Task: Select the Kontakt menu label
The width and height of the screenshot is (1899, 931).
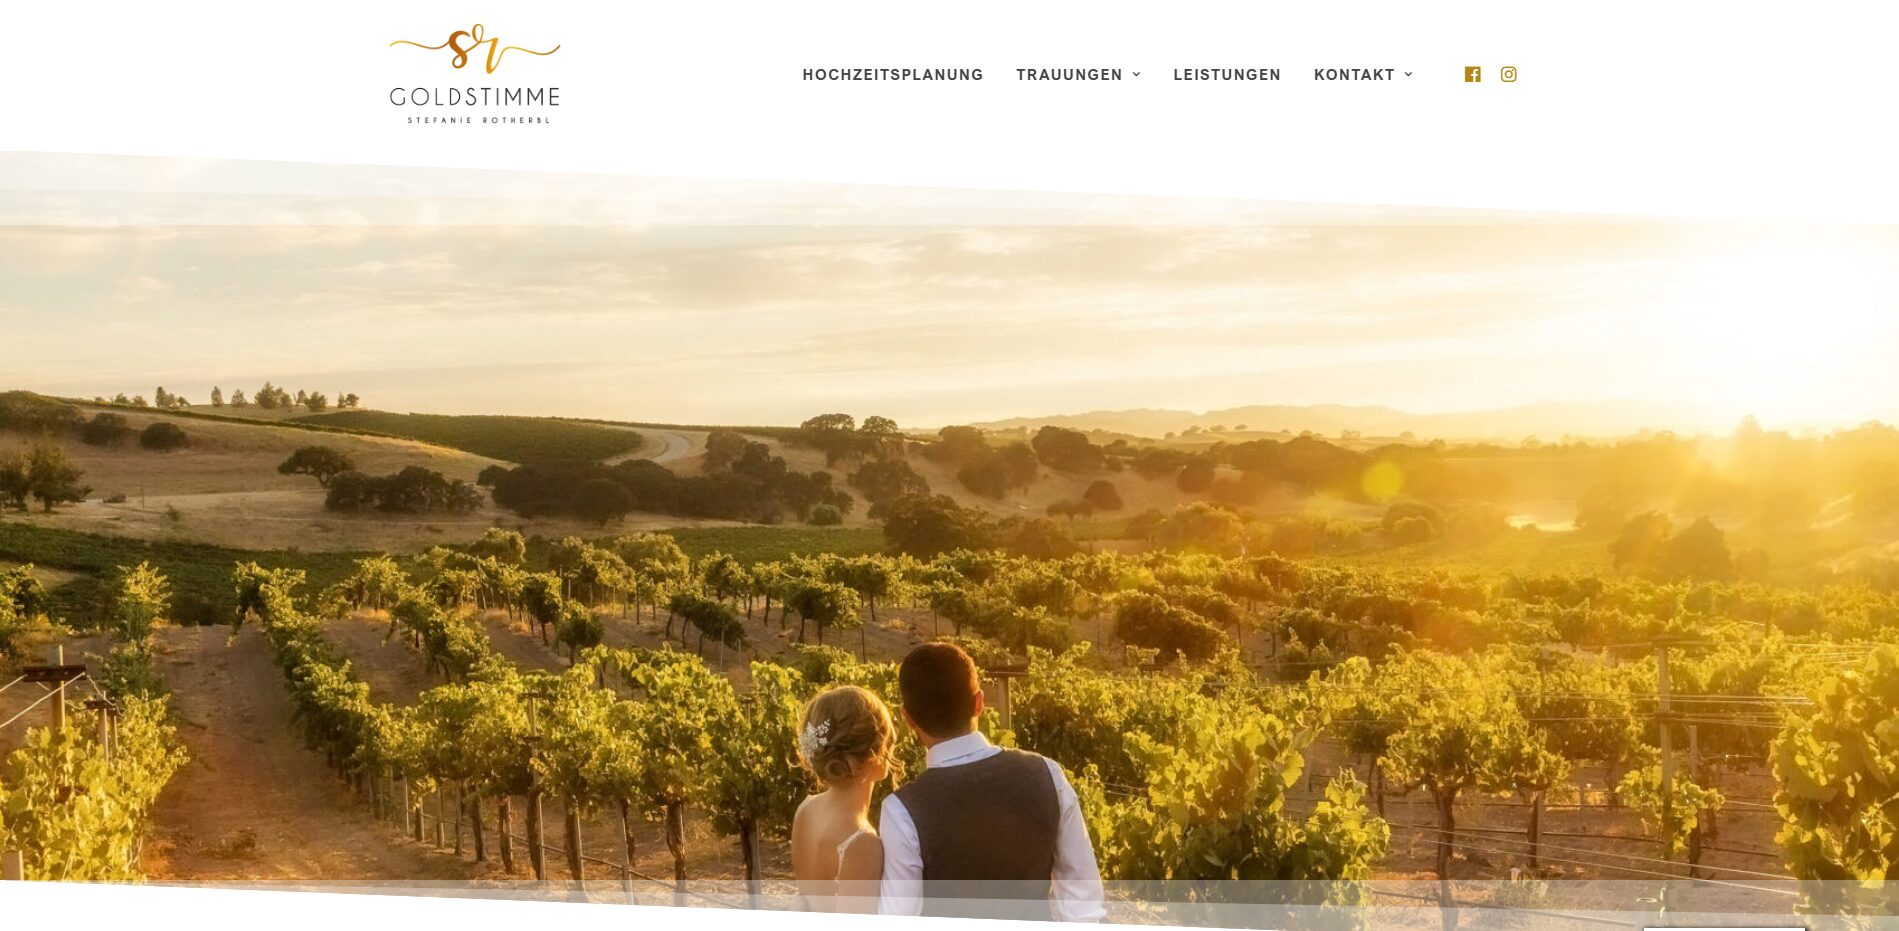Action: [x=1354, y=75]
